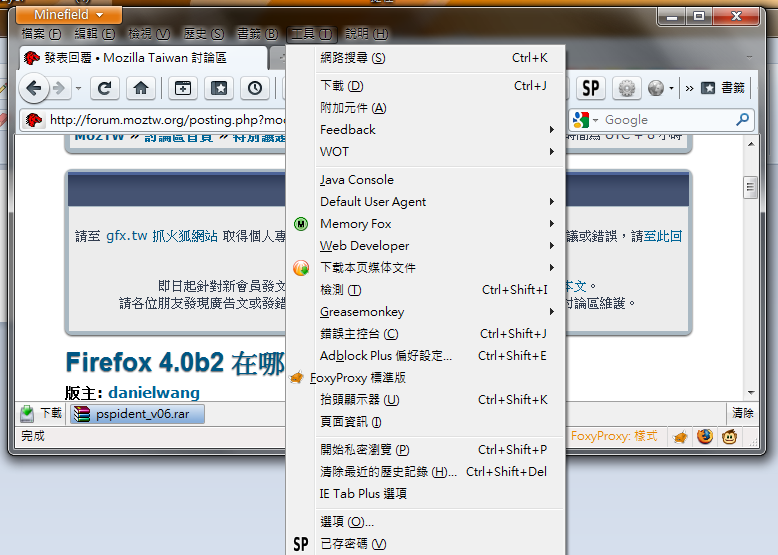
Task: Open the 說明 (H) menu
Action: (x=366, y=34)
